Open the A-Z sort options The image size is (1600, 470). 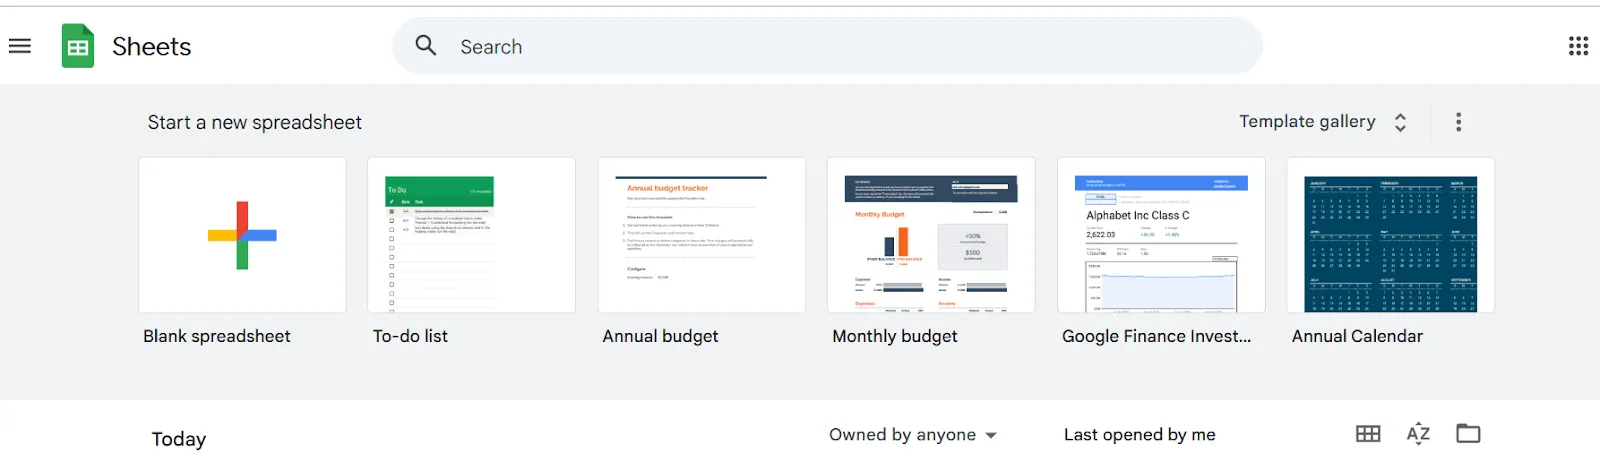pos(1418,434)
